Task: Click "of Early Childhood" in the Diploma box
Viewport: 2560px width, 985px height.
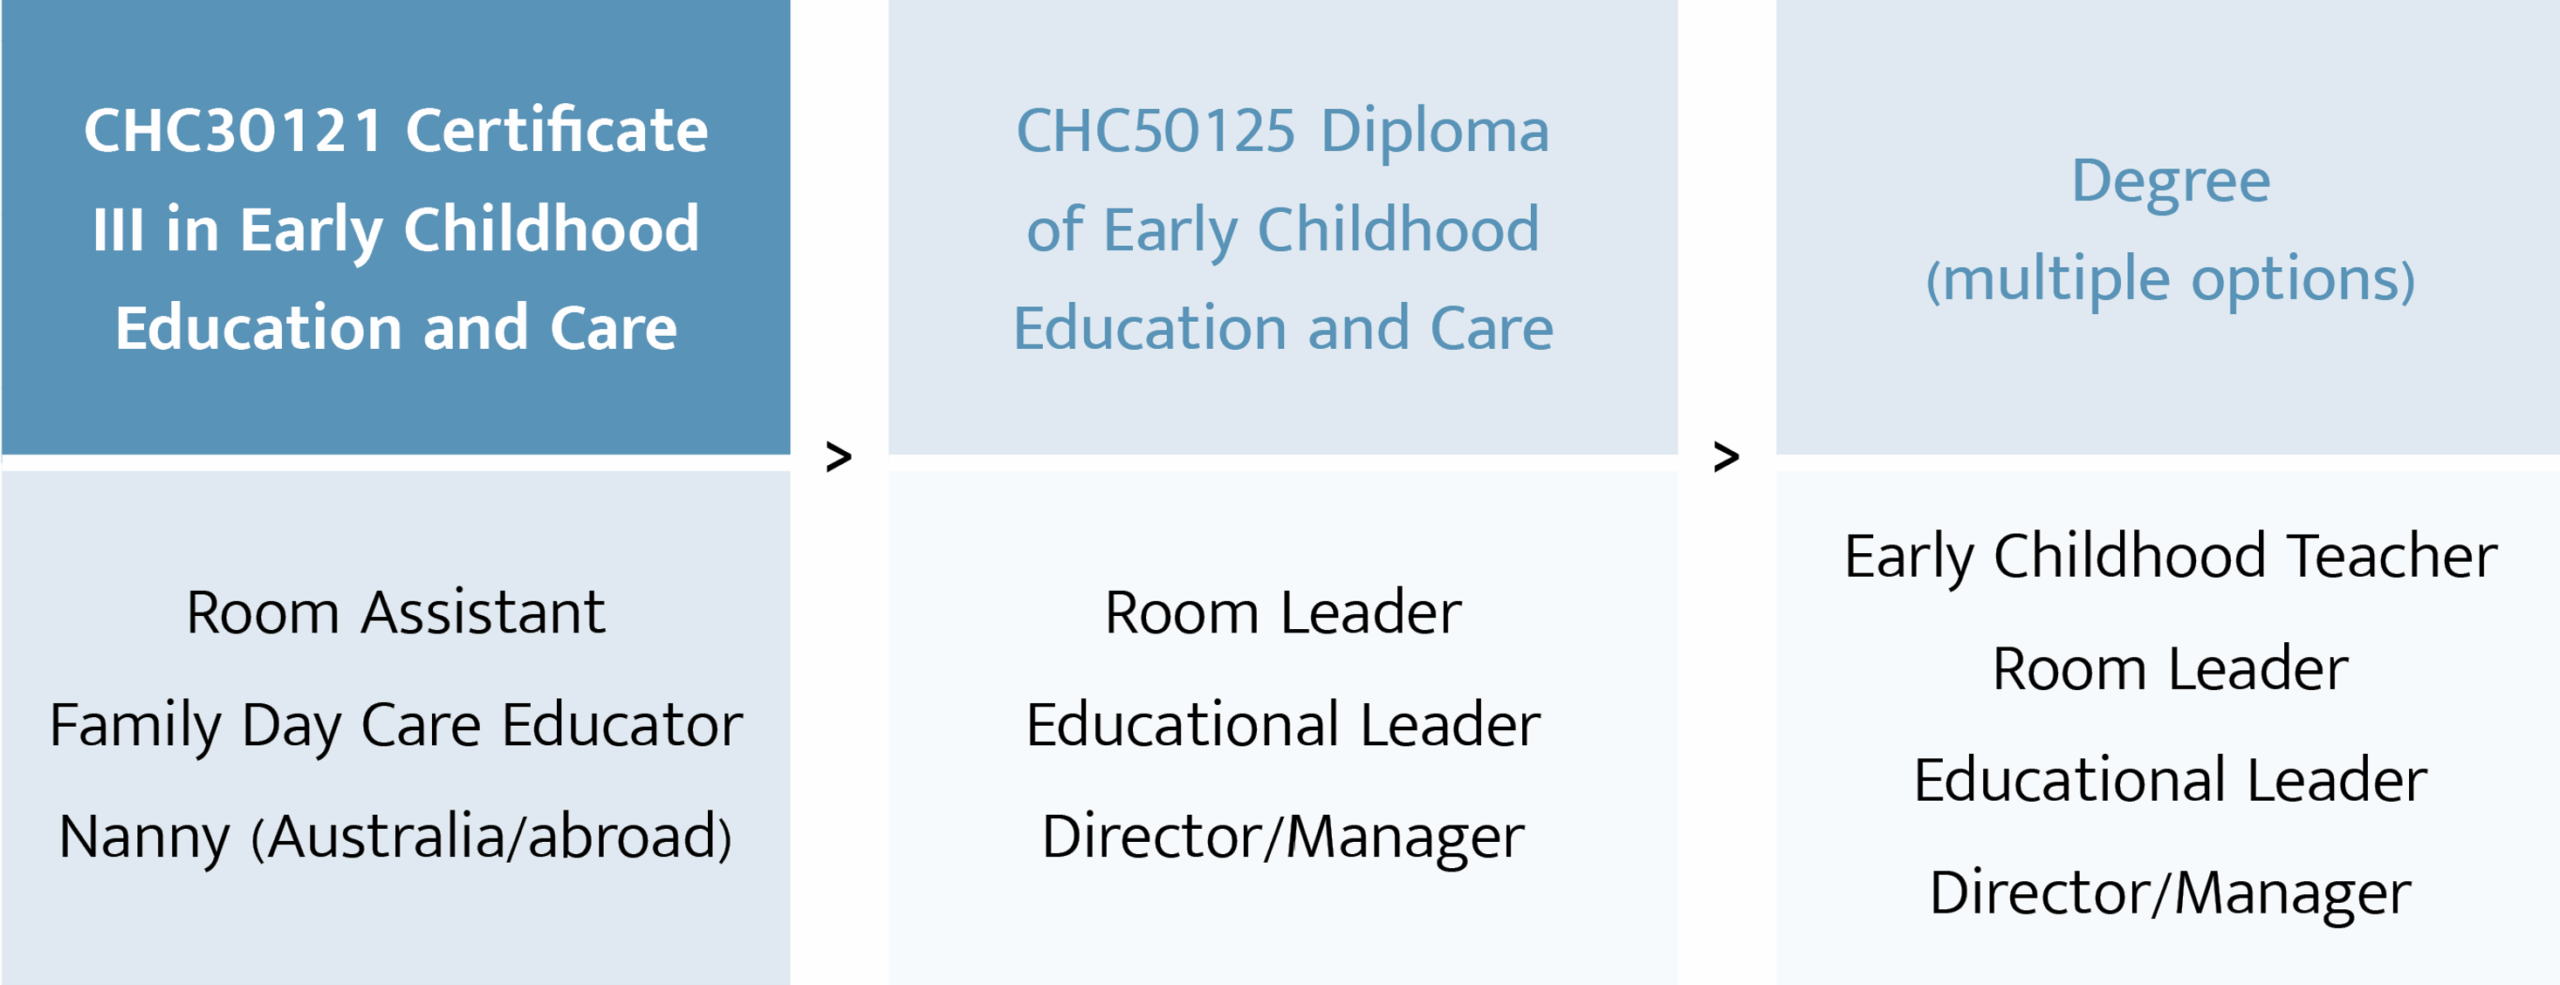Action: click(1283, 229)
